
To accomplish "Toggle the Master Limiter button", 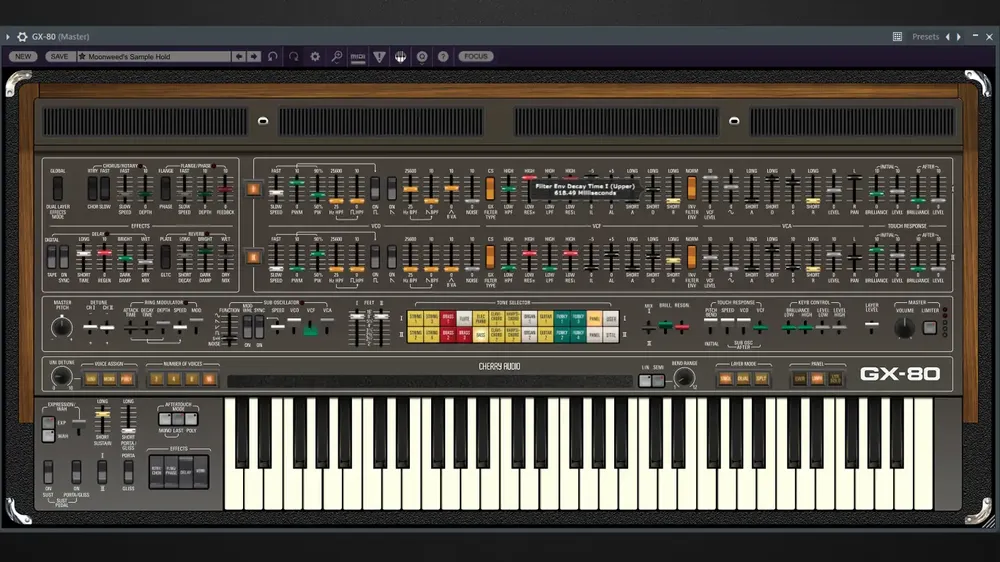I will tap(930, 327).
